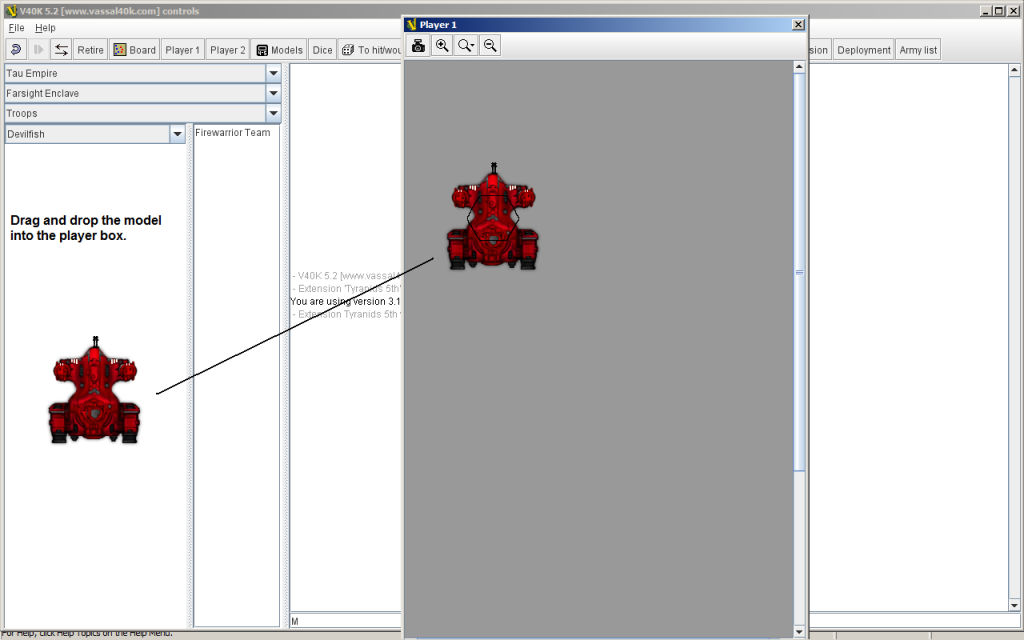Open the zoom level selector dropdown icon
Image resolution: width=1024 pixels, height=640 pixels.
(466, 46)
